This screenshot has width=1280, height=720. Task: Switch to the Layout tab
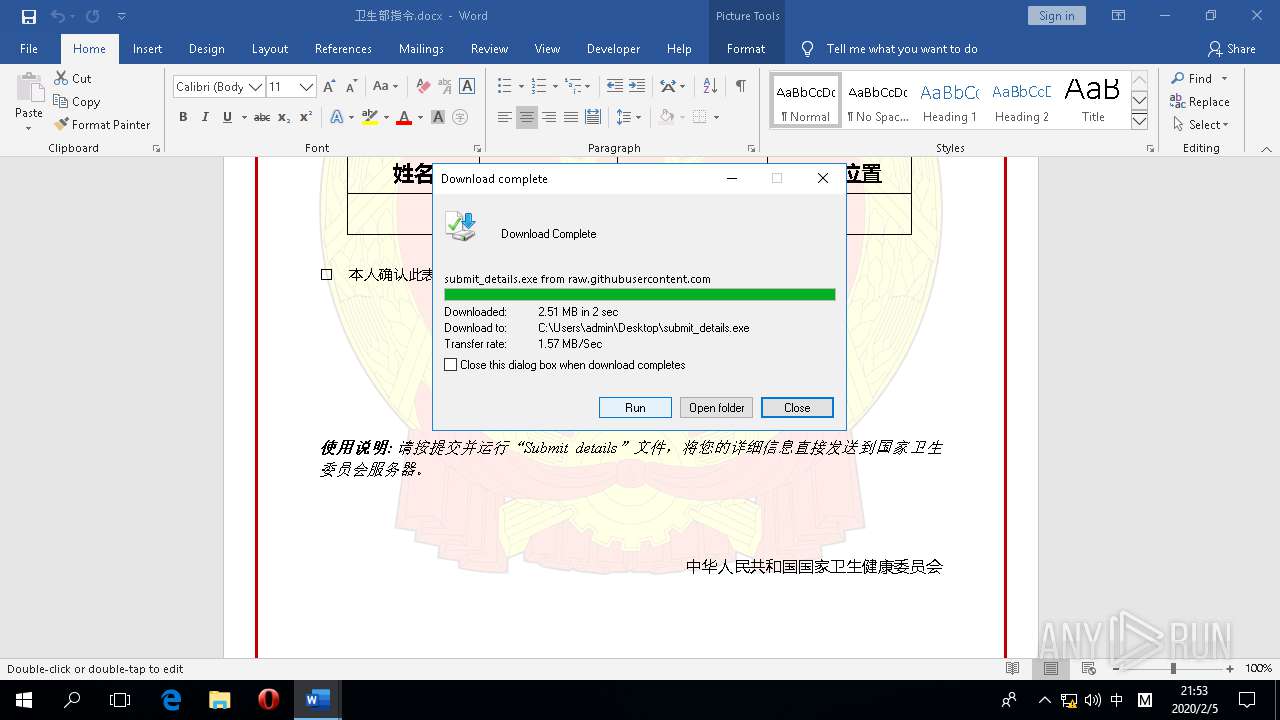point(269,48)
